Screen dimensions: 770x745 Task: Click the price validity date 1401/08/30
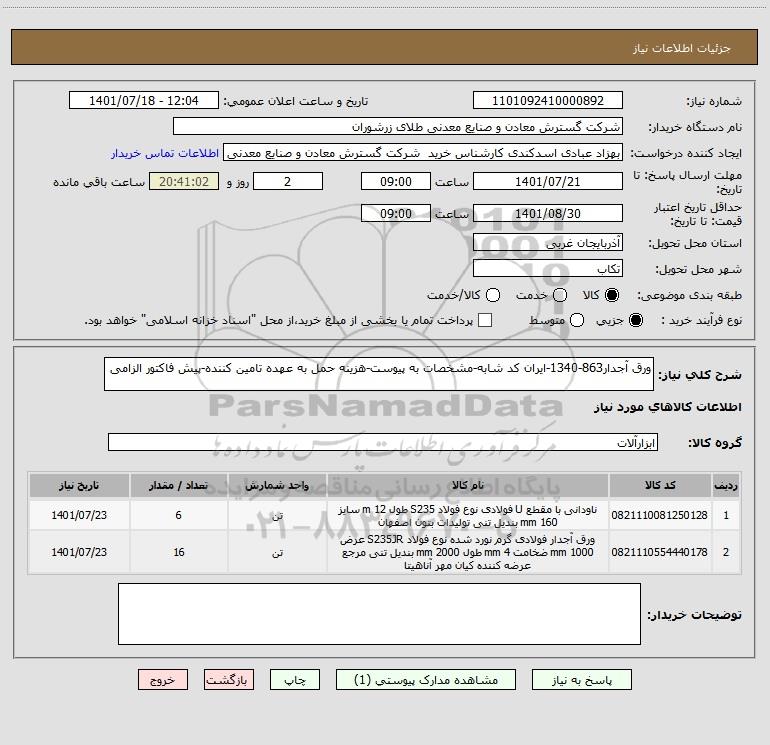coord(548,213)
